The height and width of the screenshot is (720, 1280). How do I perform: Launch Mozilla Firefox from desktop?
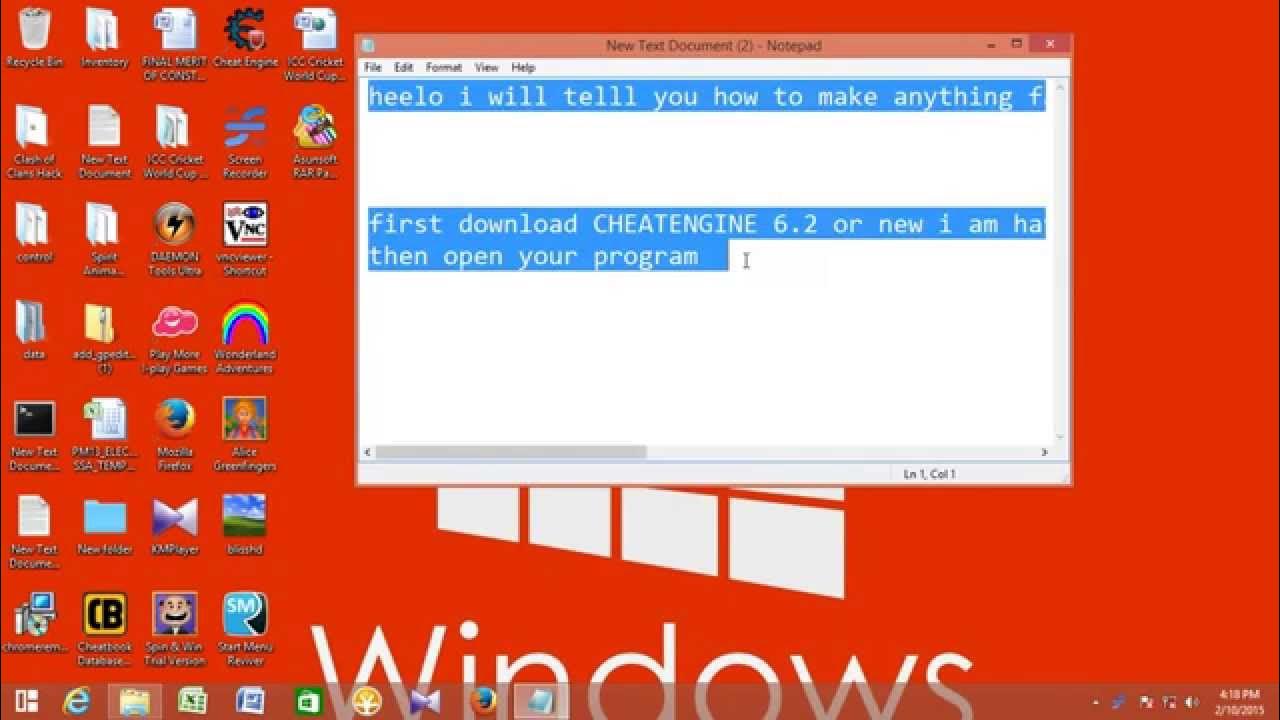coord(175,435)
